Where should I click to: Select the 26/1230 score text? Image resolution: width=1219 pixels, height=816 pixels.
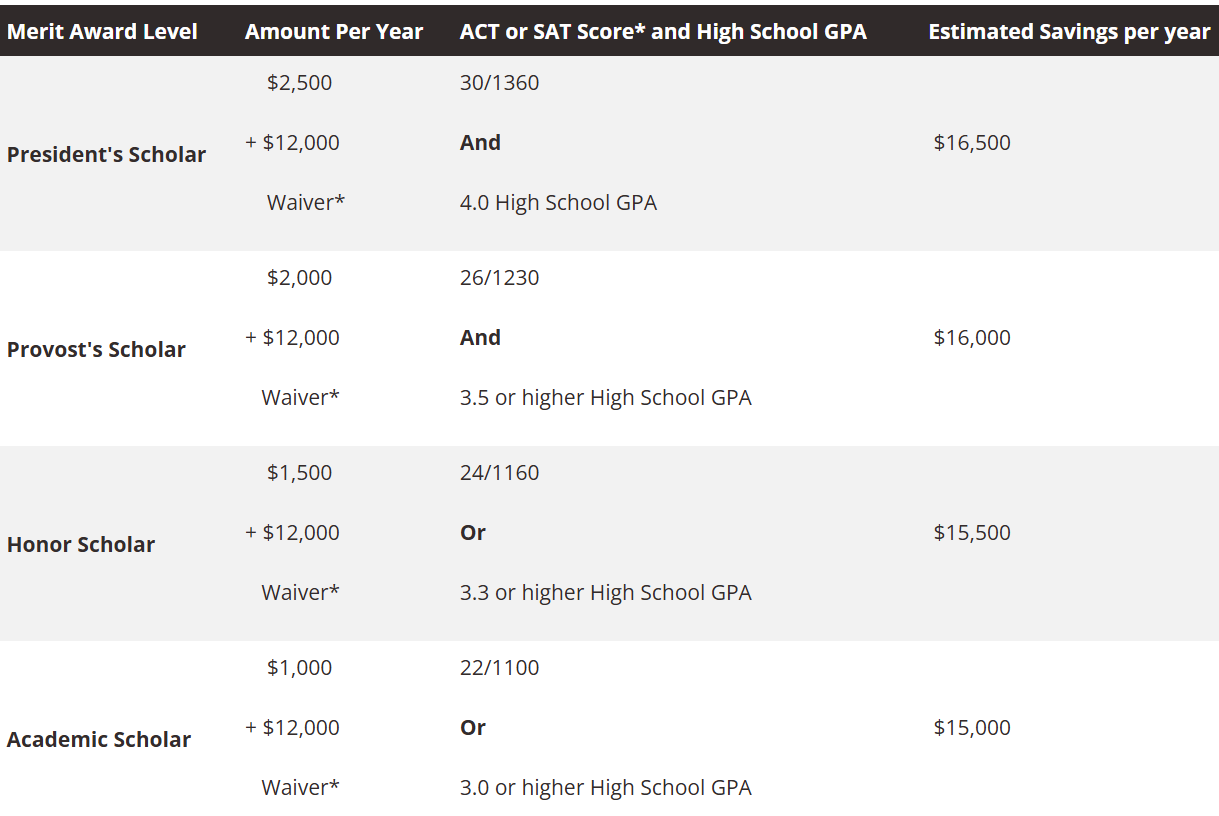[499, 277]
